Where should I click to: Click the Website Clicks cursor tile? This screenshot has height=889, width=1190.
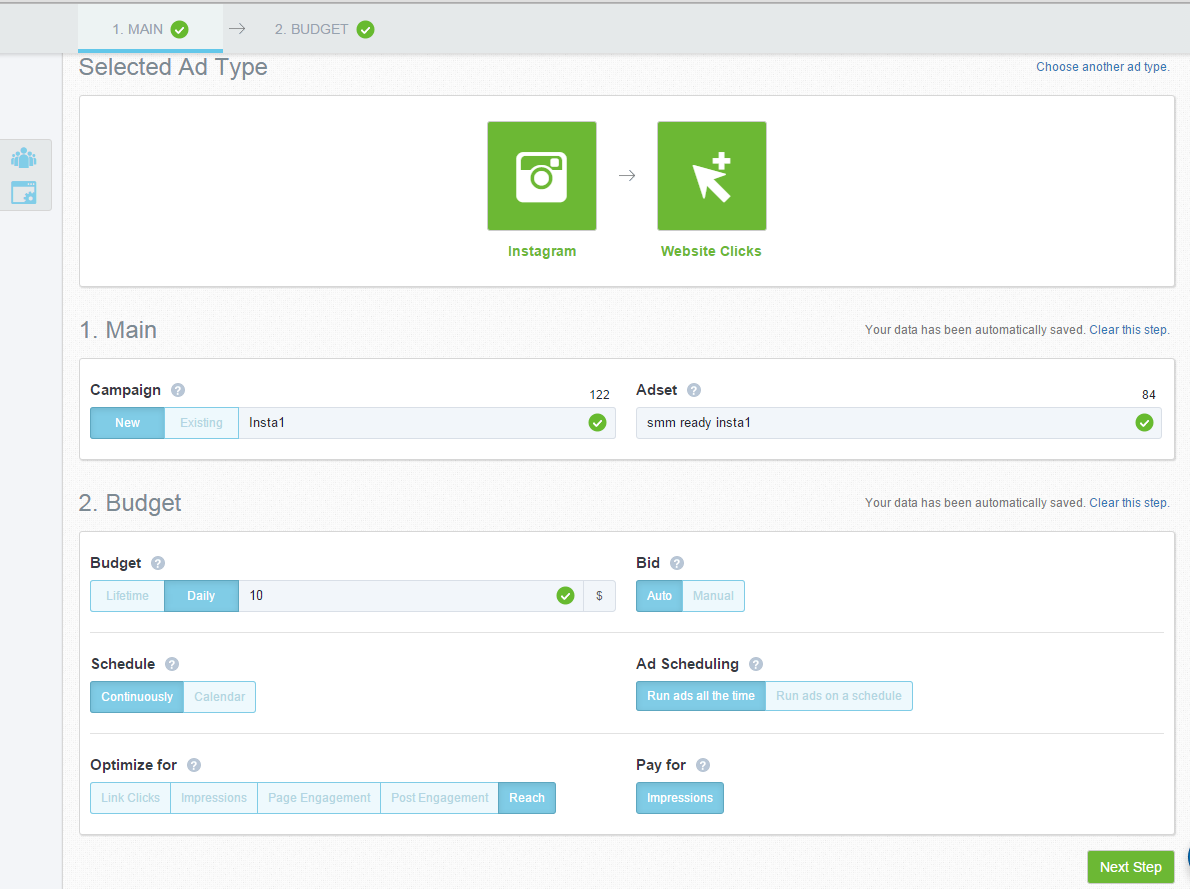click(712, 176)
